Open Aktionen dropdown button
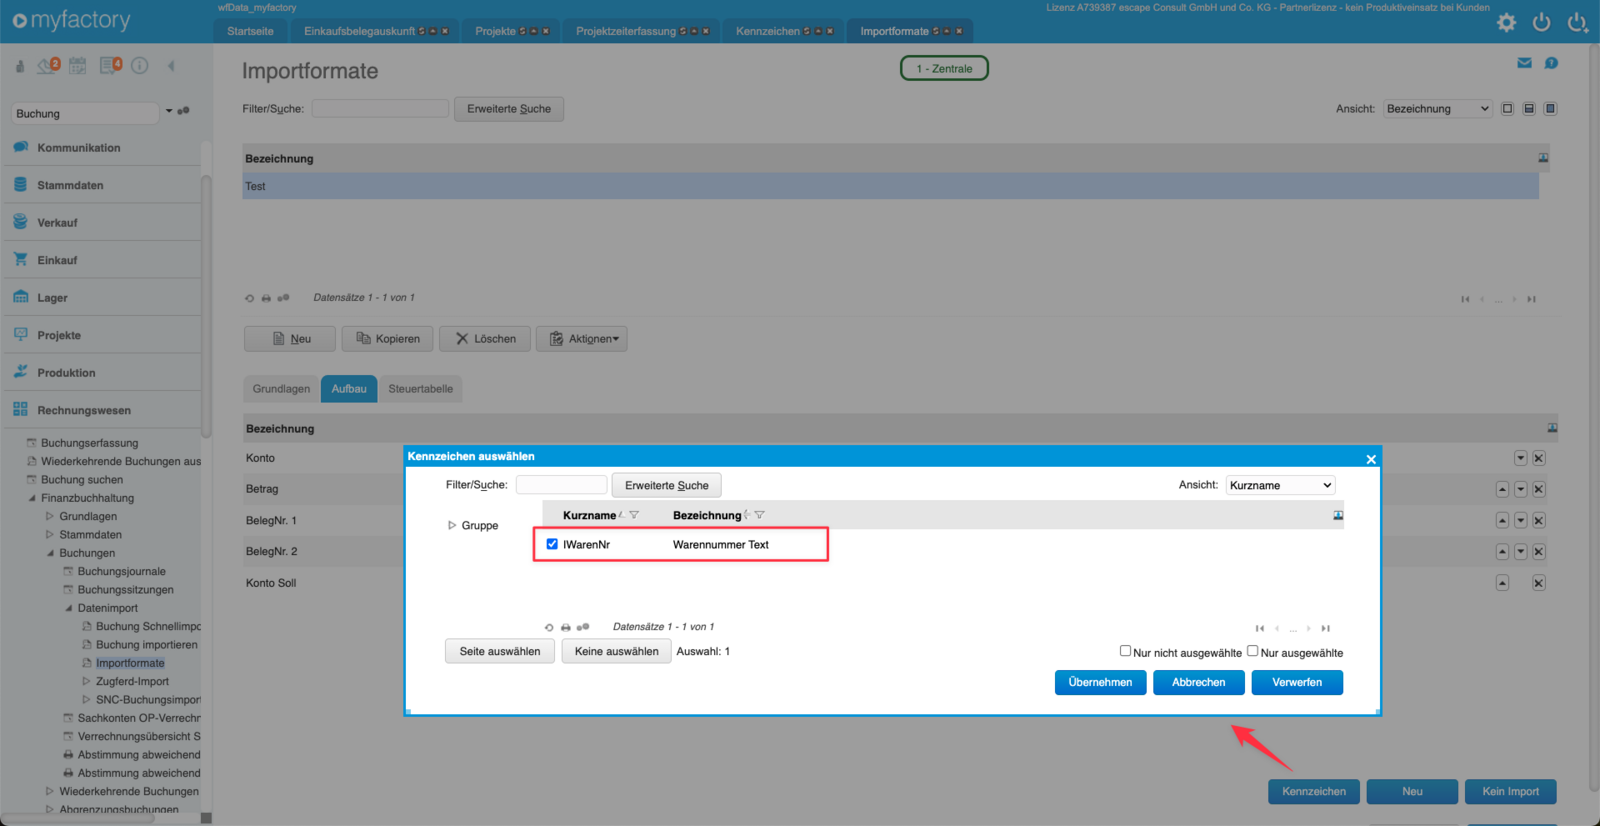This screenshot has width=1600, height=826. tap(582, 339)
